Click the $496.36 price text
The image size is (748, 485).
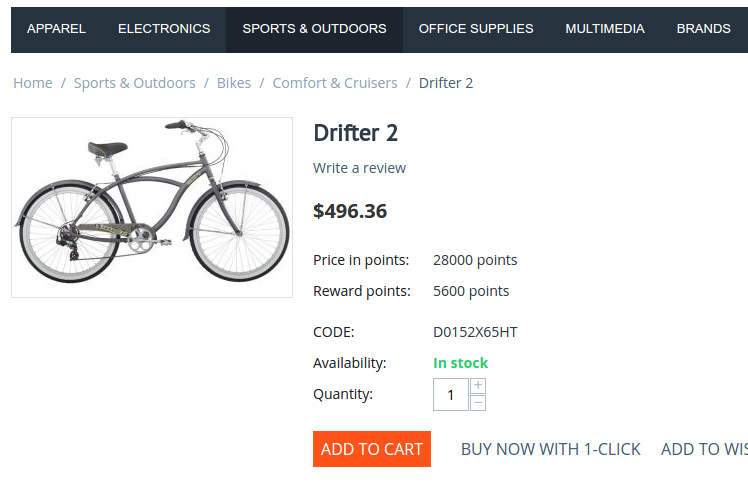click(350, 211)
